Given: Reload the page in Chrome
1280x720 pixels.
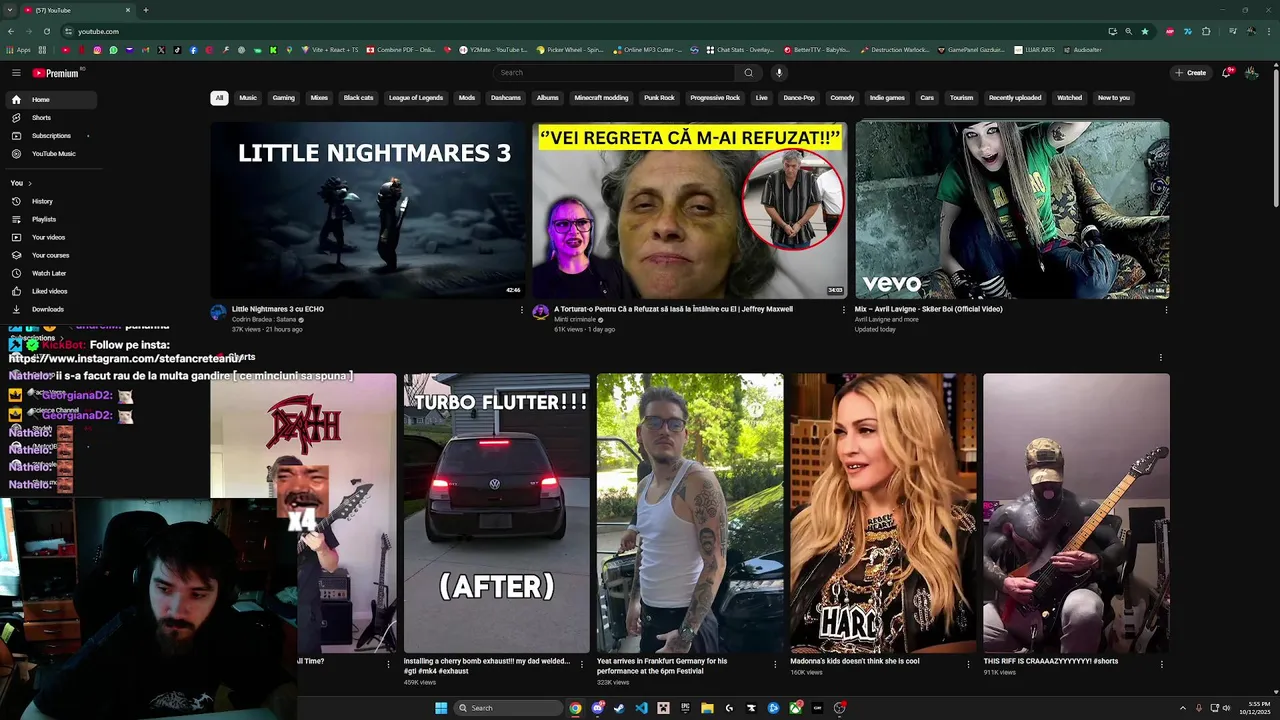Looking at the screenshot, I should click(47, 31).
